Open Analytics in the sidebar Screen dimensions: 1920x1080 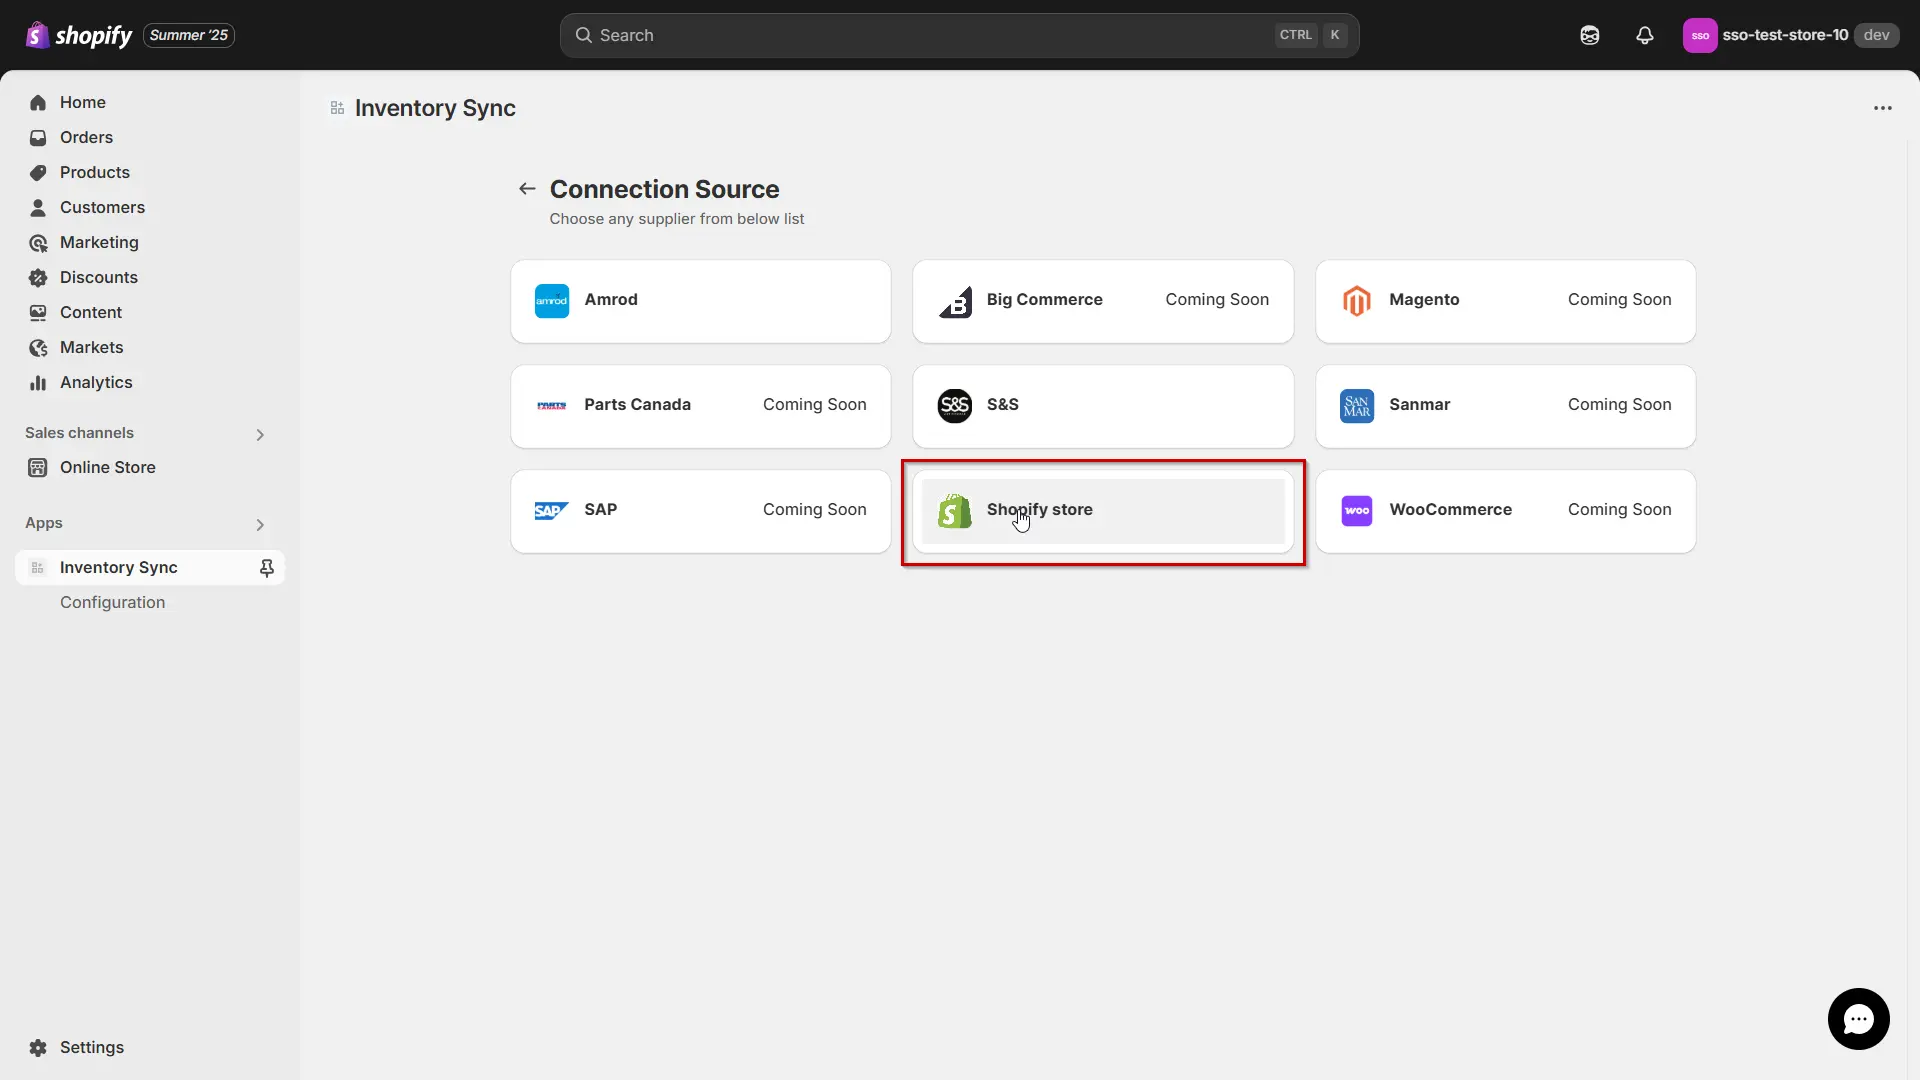point(96,383)
